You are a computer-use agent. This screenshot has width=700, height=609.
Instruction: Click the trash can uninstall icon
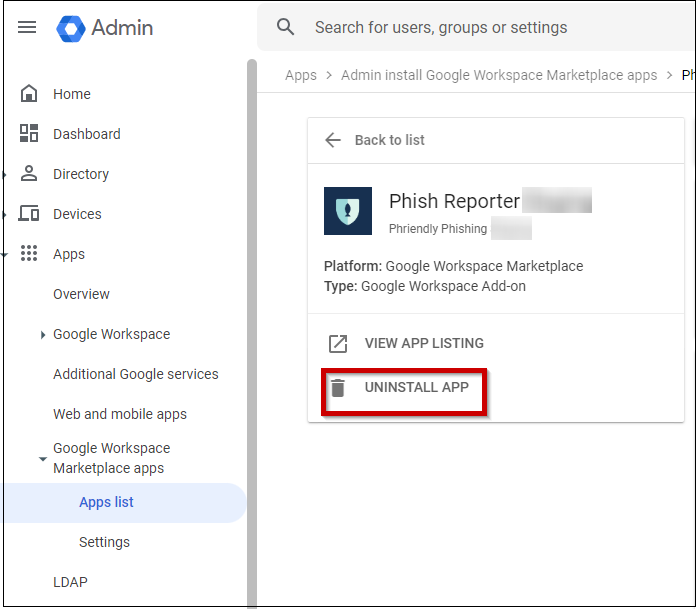338,388
